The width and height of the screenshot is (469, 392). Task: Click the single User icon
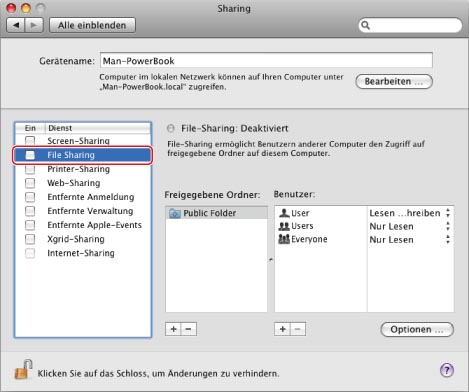click(284, 213)
